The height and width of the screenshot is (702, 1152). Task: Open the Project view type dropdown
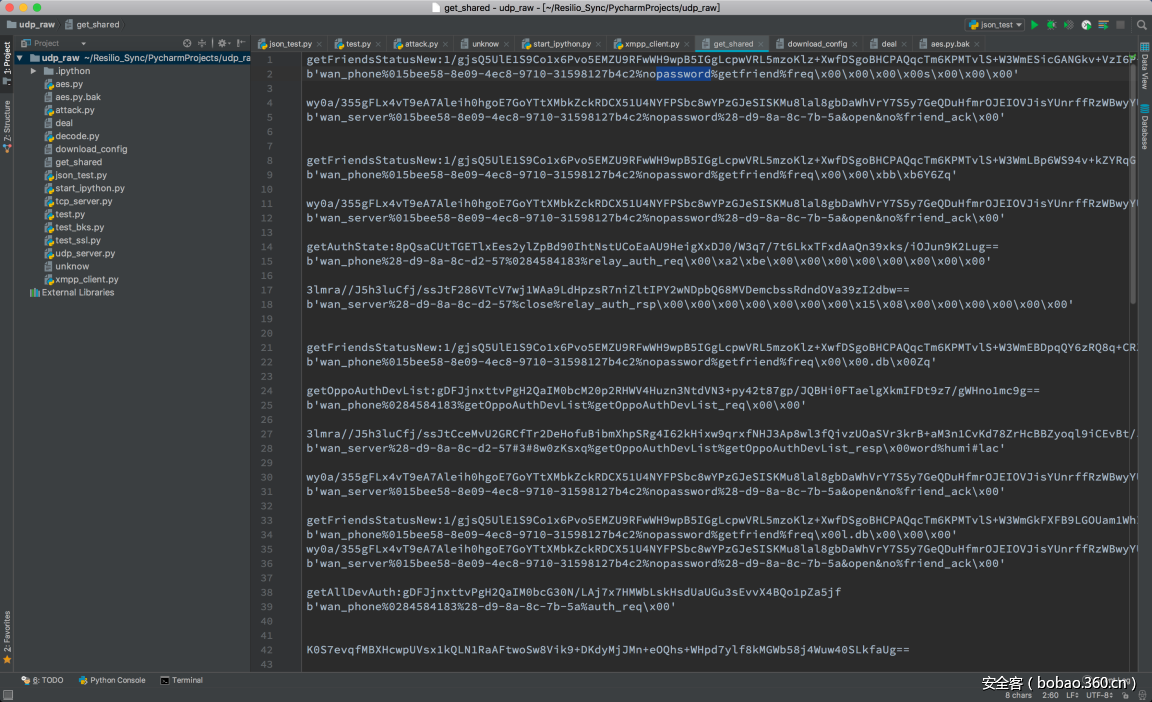coord(84,43)
